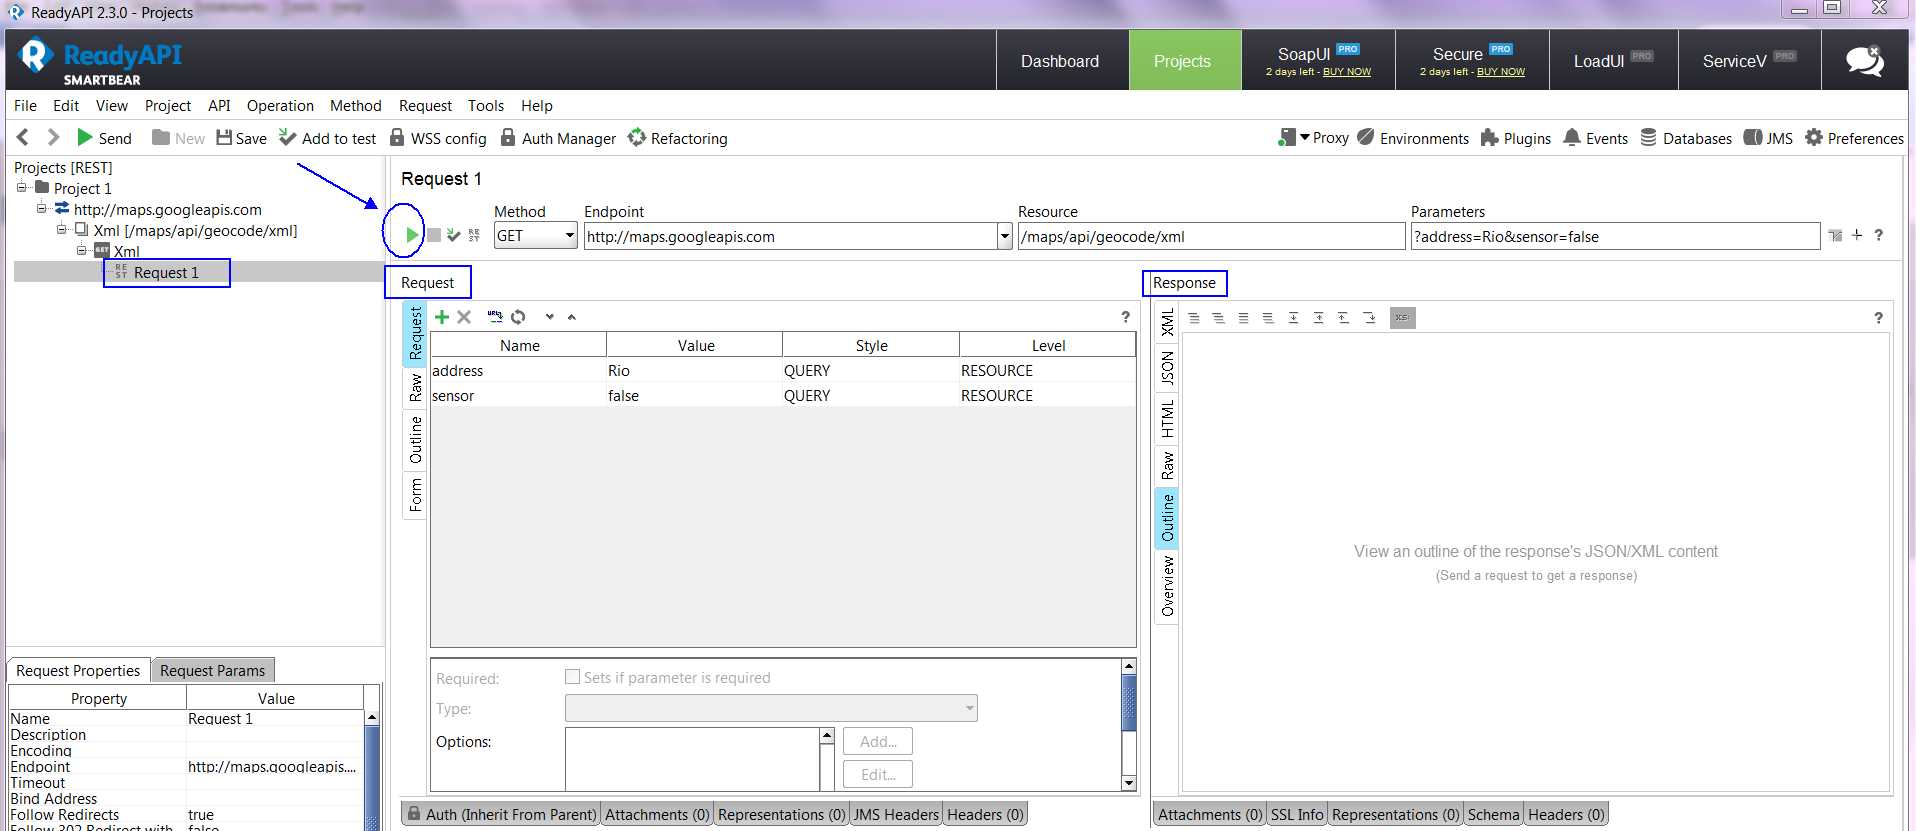Image resolution: width=1916 pixels, height=831 pixels.
Task: Add a new parameter with green plus
Action: coord(442,317)
